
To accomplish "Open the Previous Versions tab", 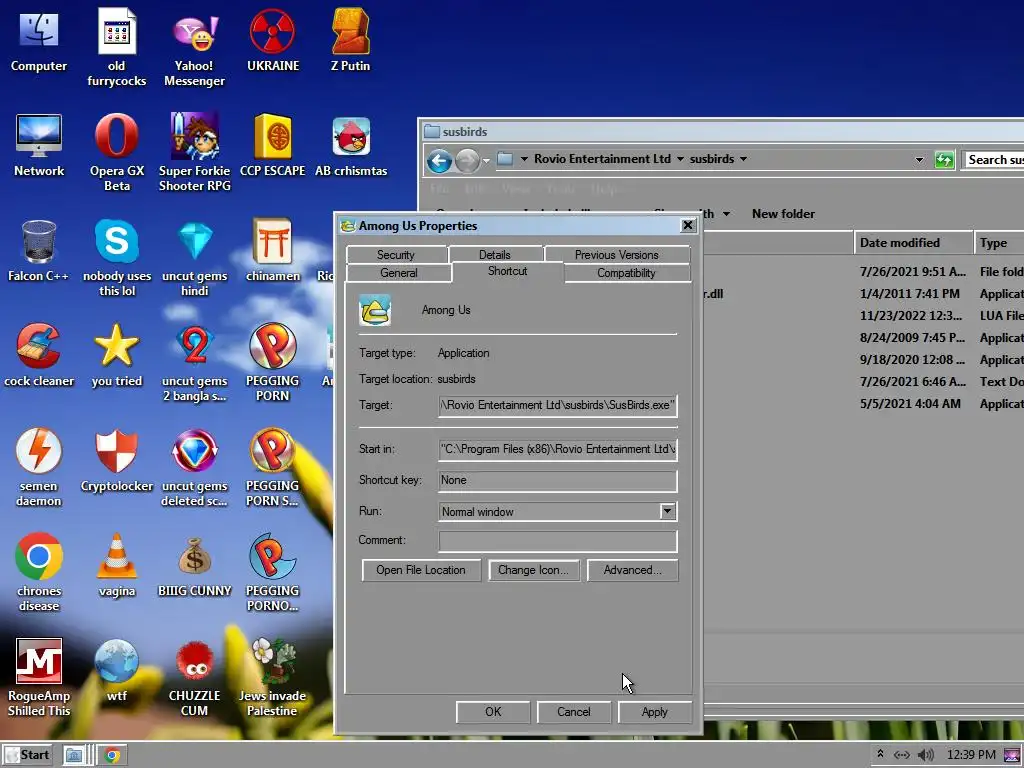I will pos(616,255).
